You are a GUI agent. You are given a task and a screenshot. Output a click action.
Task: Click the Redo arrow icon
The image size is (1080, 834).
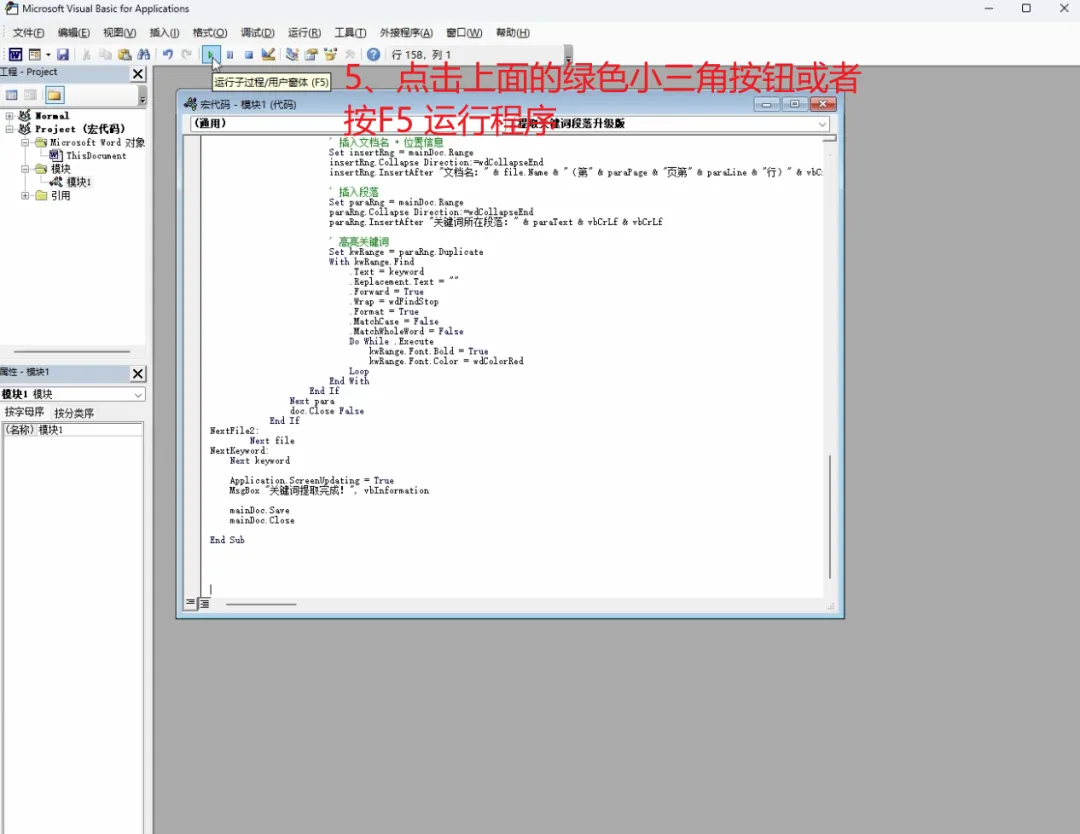(187, 54)
